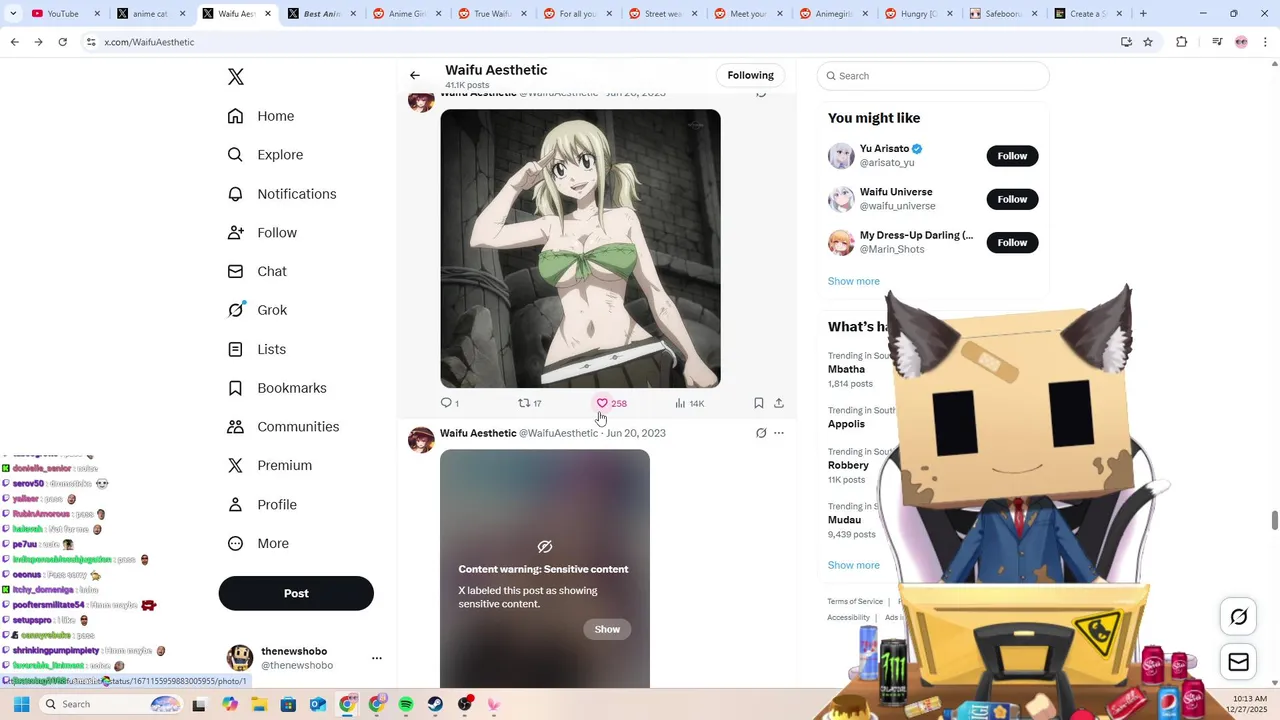Open Steam from the taskbar
Viewport: 1280px width, 720px height.
[434, 704]
